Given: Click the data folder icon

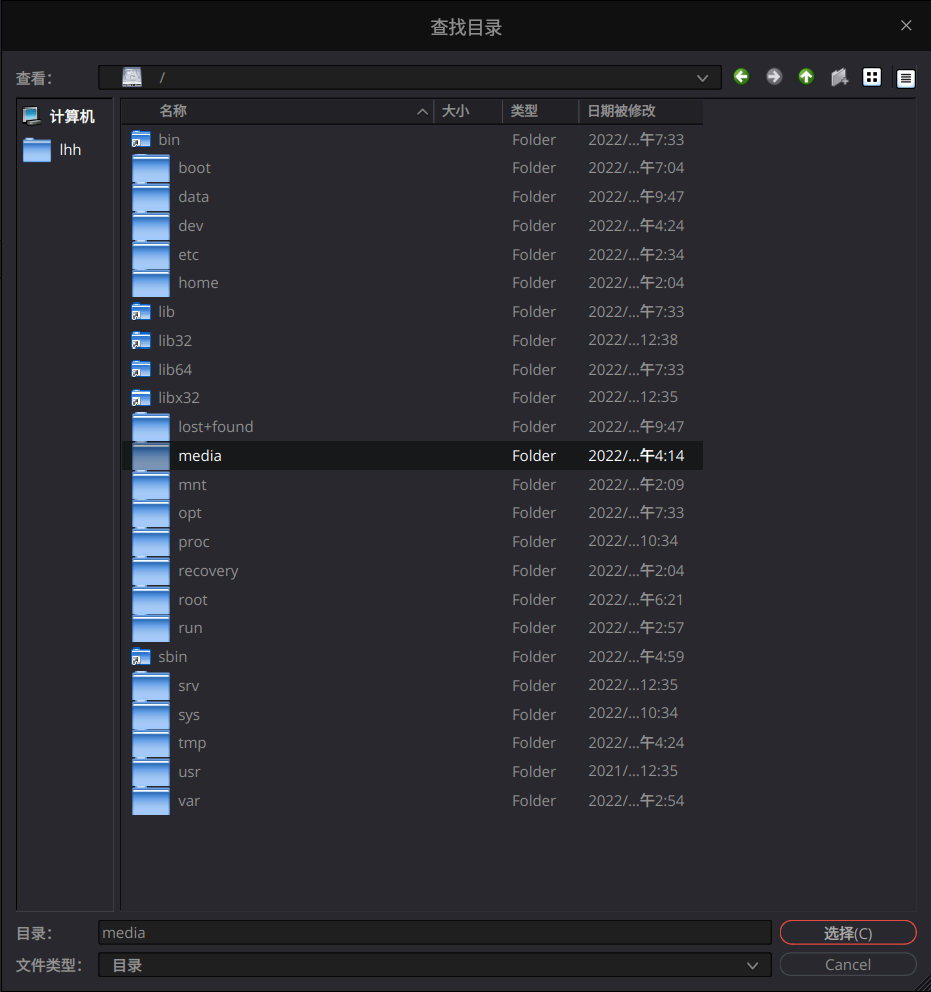Looking at the screenshot, I should [151, 197].
